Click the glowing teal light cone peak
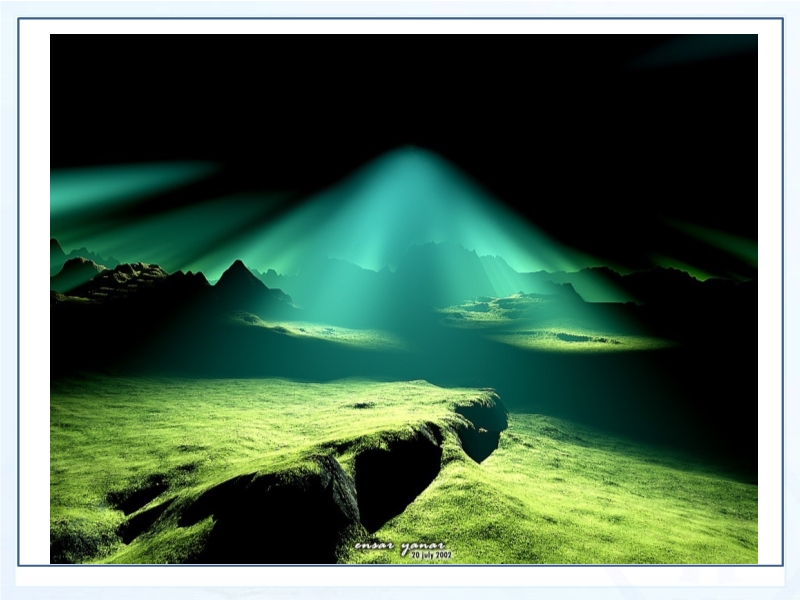This screenshot has width=800, height=600. click(x=410, y=160)
